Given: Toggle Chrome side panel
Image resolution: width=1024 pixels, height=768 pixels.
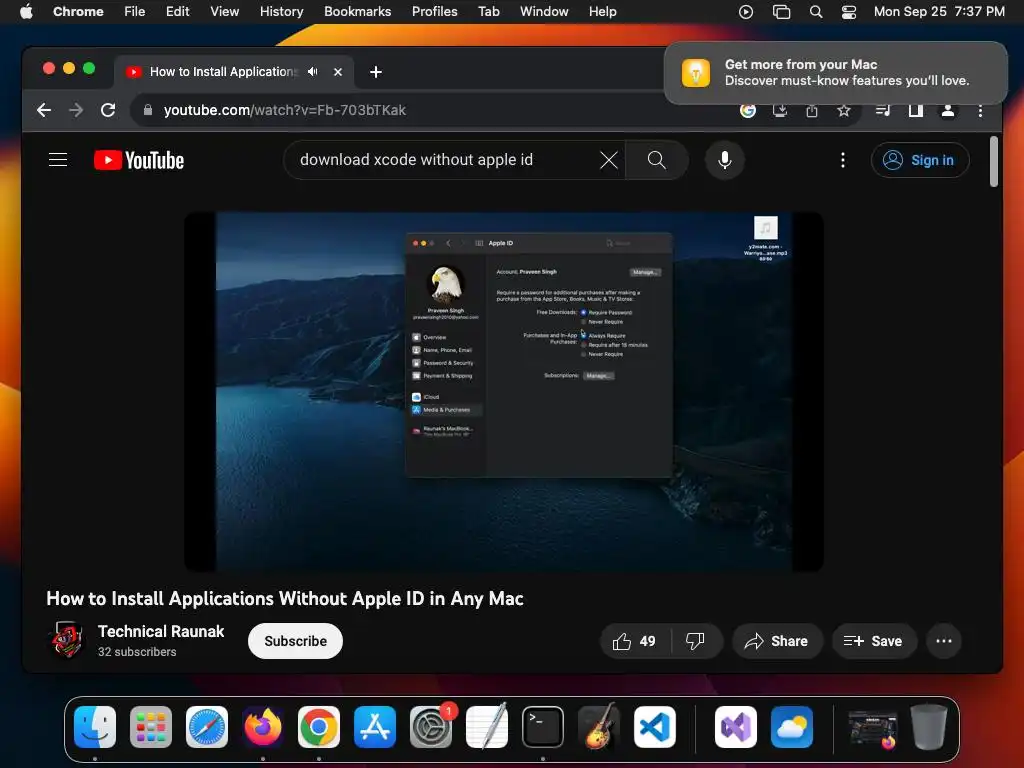Looking at the screenshot, I should point(916,111).
